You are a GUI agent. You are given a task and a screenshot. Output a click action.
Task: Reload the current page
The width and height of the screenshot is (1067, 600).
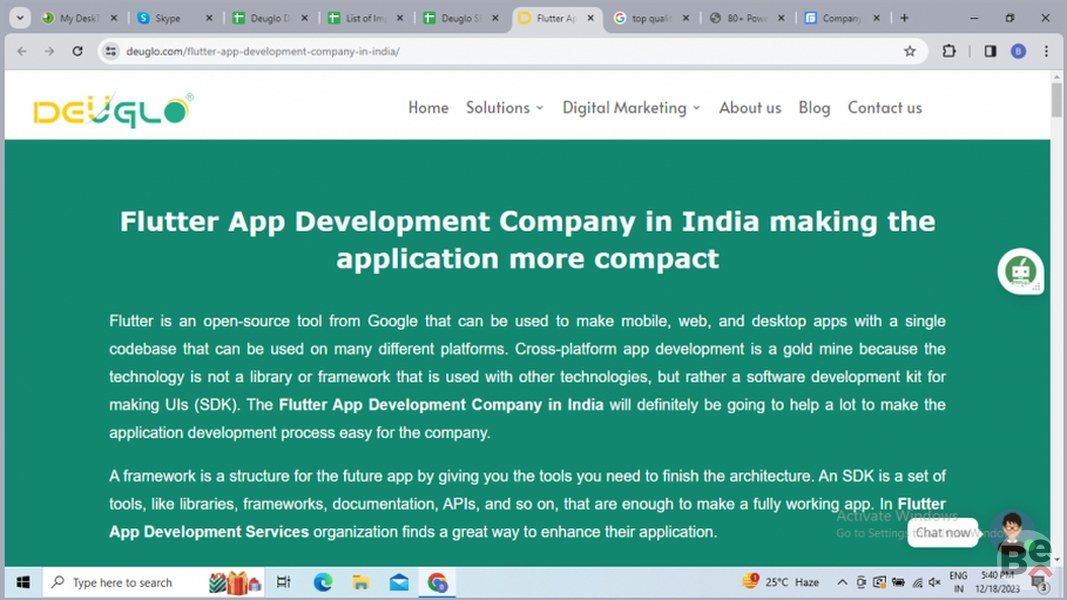tap(77, 51)
